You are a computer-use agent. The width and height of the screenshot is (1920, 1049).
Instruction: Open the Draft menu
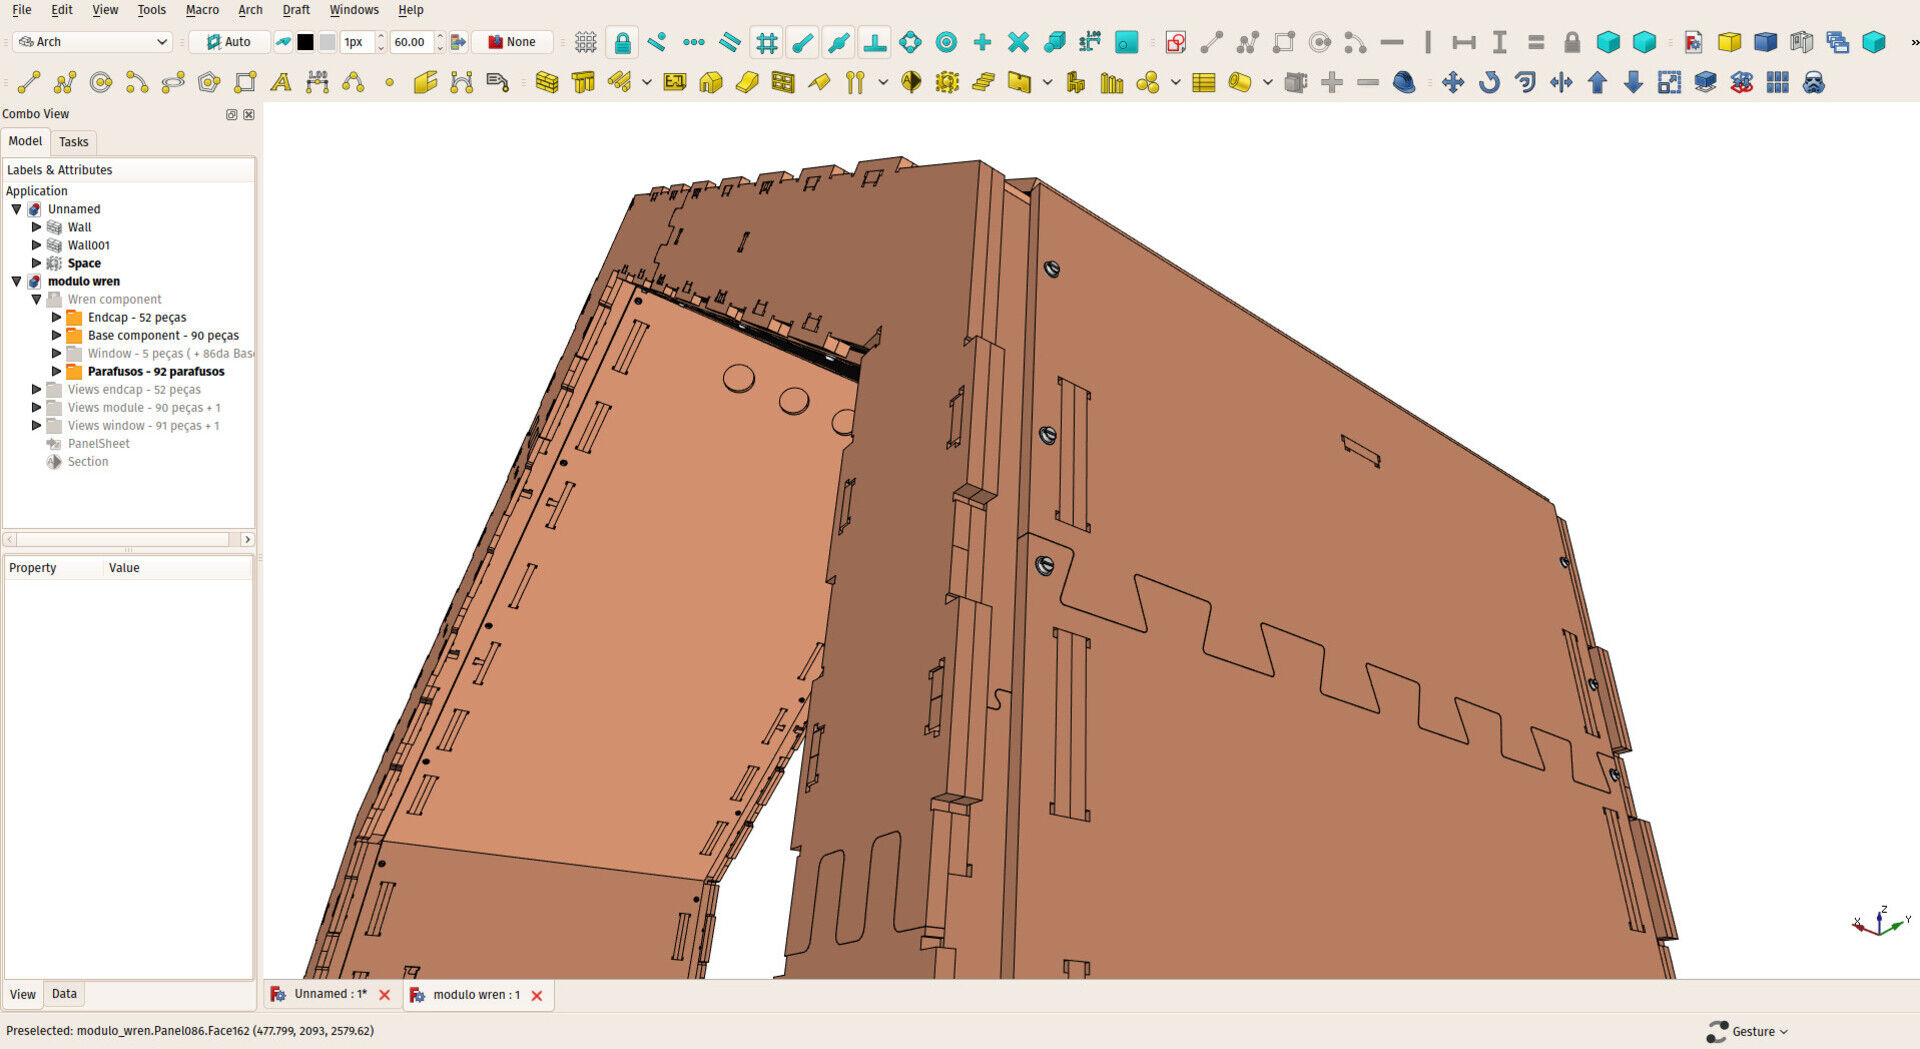pos(296,10)
